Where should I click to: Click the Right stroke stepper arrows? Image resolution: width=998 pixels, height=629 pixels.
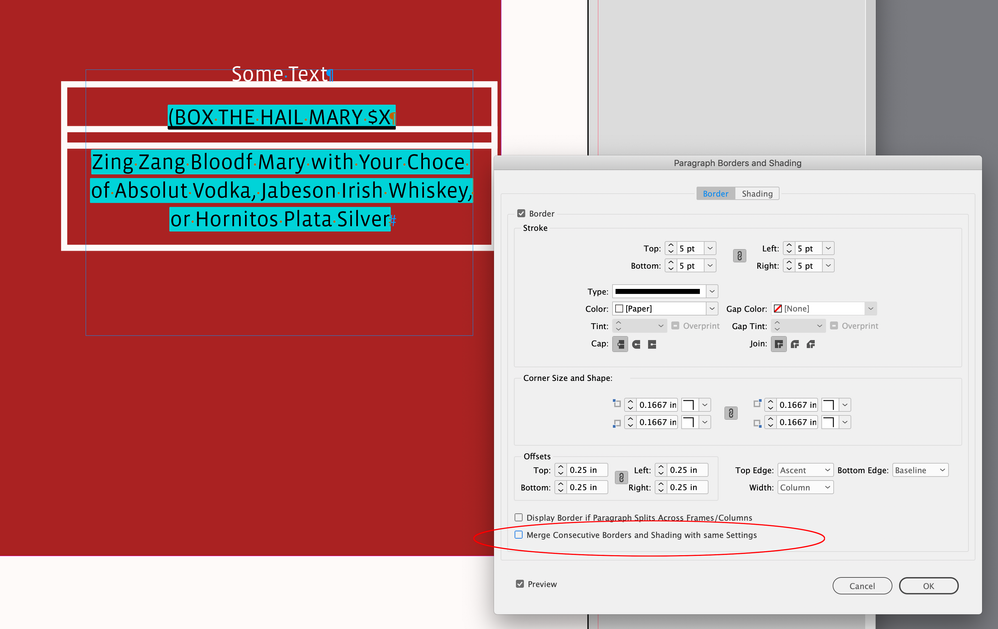point(789,265)
